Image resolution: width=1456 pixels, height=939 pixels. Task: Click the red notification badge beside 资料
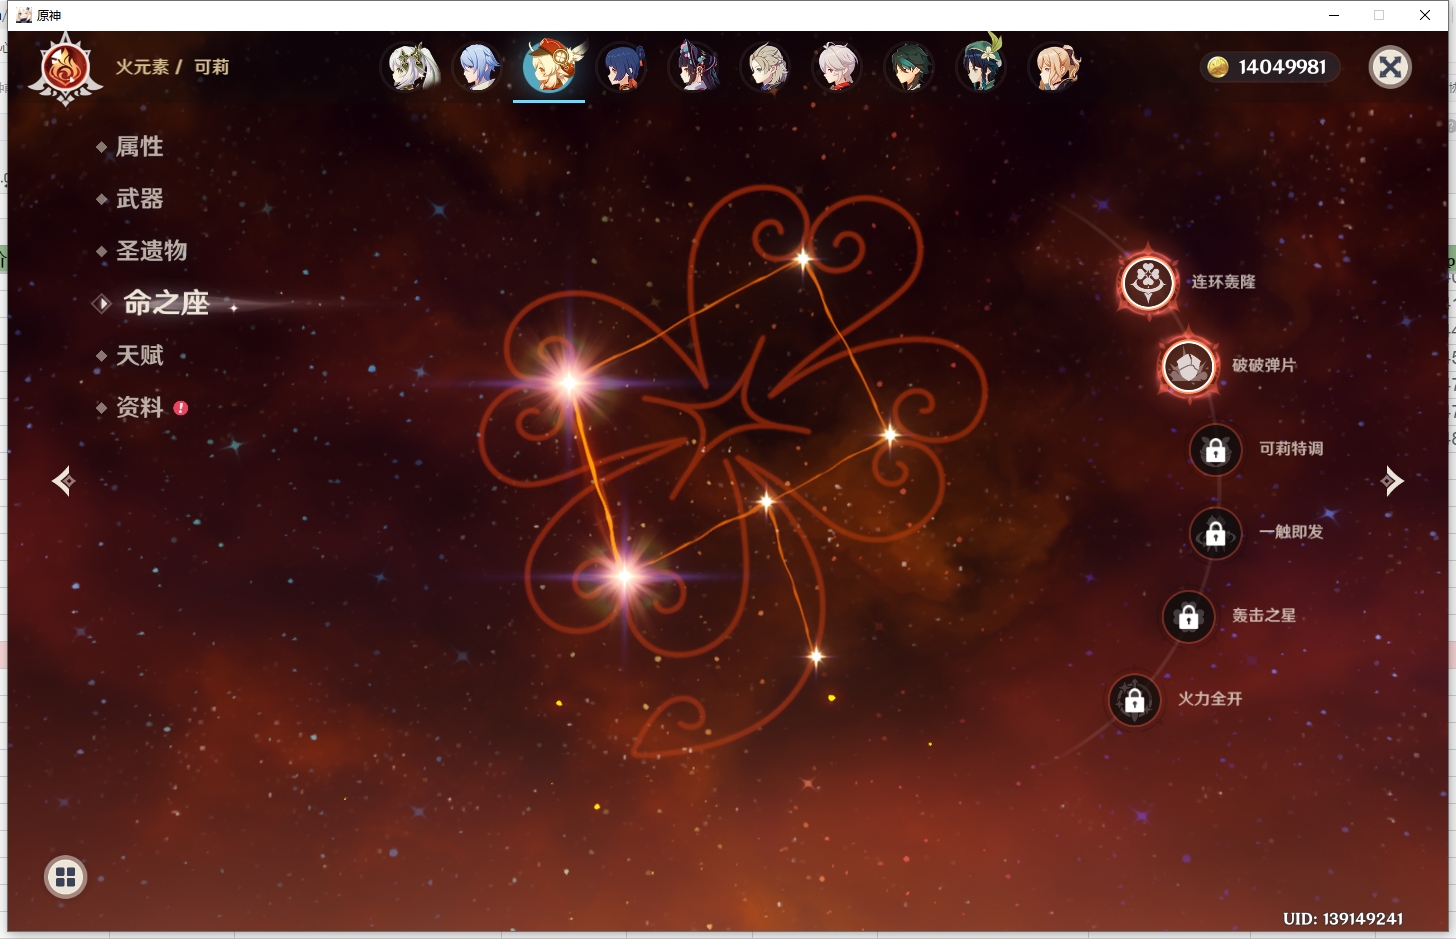(181, 408)
